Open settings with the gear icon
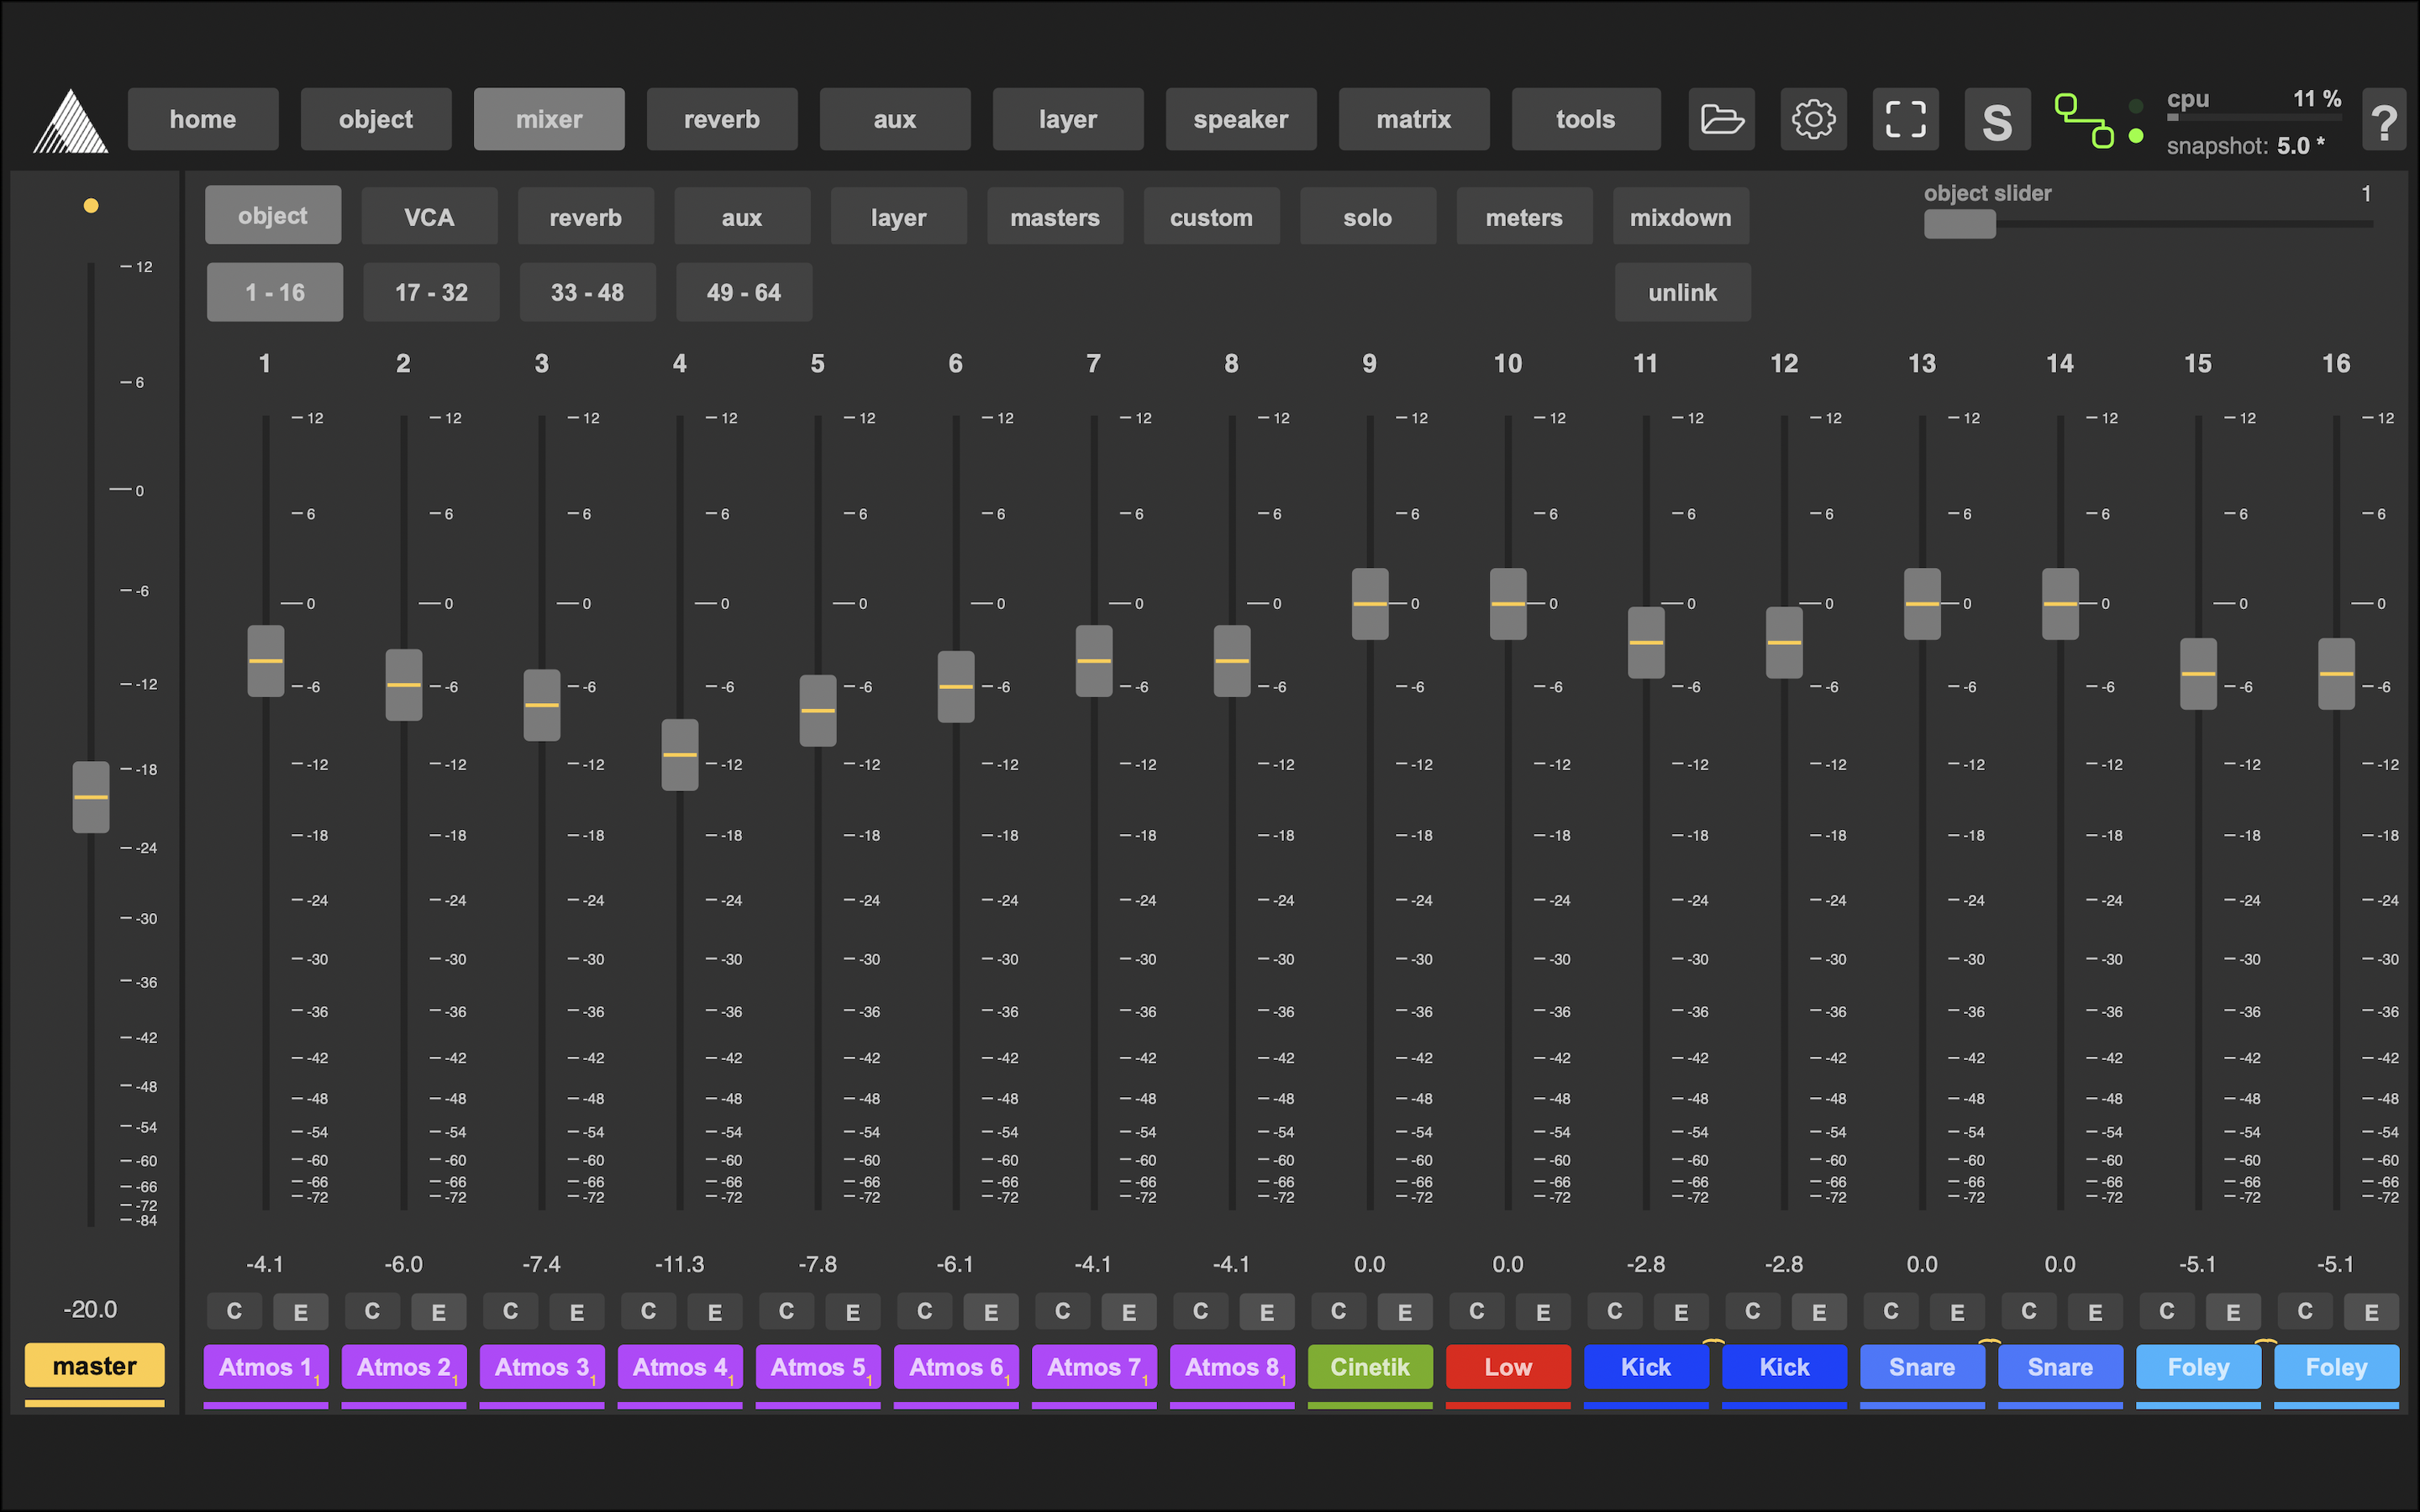Image resolution: width=2420 pixels, height=1512 pixels. tap(1813, 119)
